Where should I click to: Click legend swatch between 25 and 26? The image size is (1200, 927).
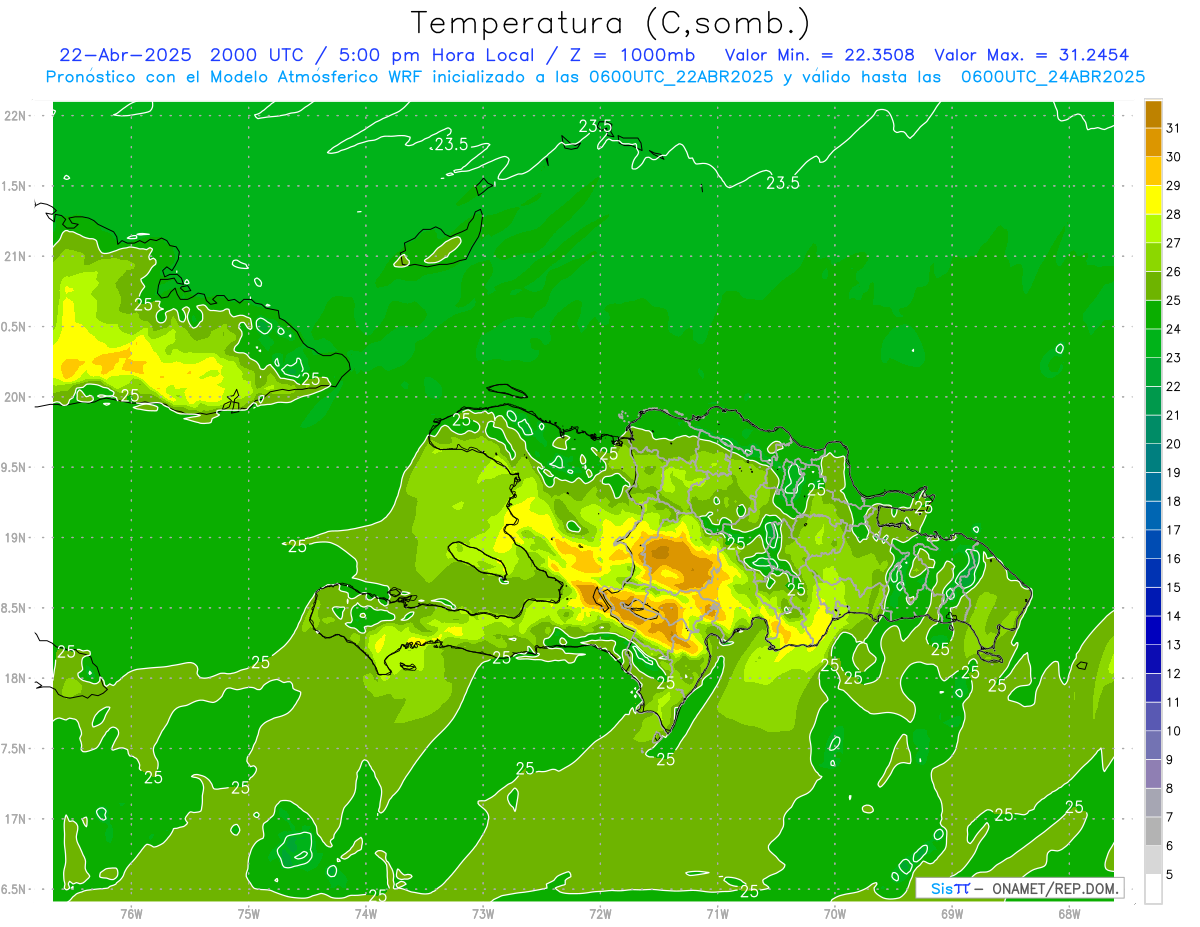click(x=1153, y=286)
